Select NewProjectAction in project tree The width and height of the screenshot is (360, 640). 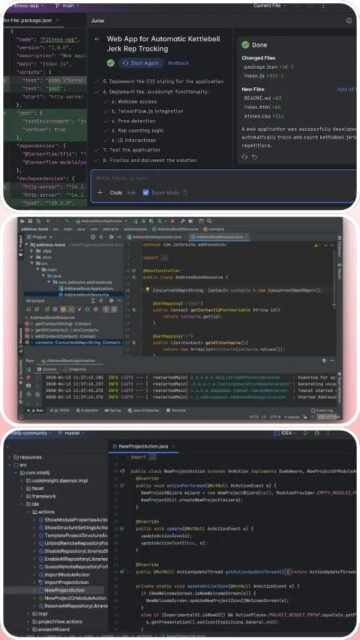pos(62,590)
